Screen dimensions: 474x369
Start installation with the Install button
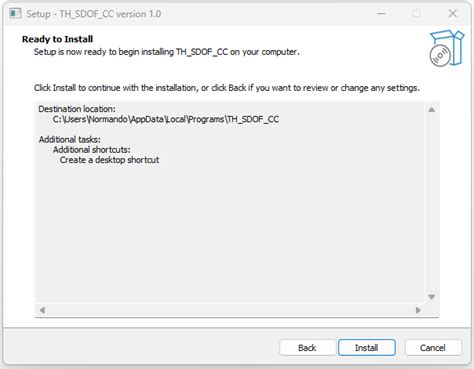pos(367,348)
